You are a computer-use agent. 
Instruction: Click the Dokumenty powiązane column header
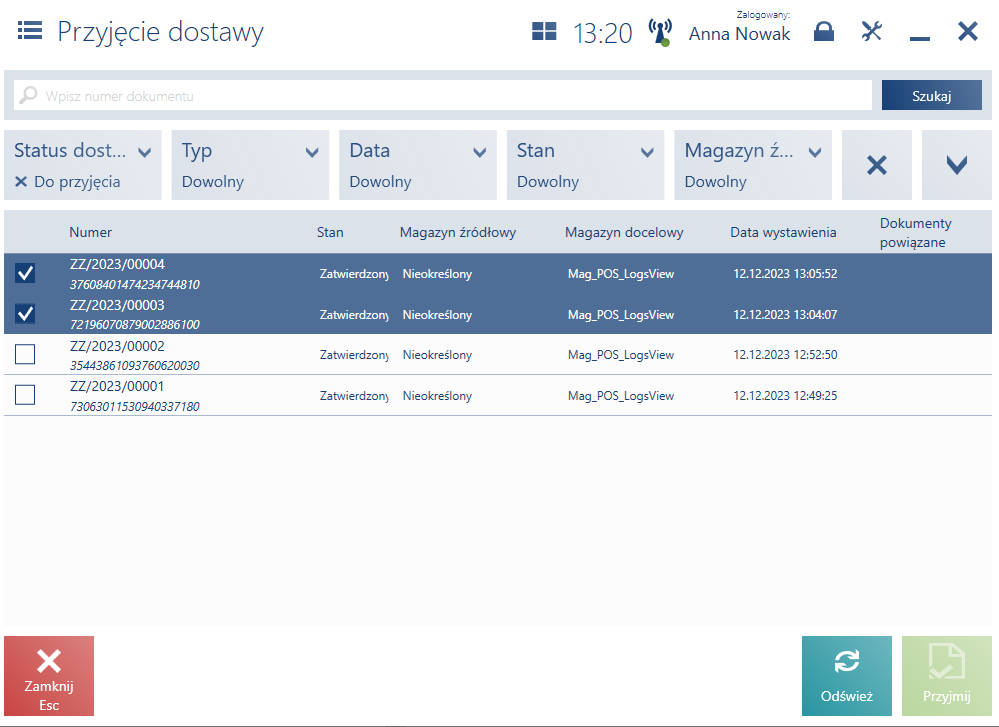916,233
